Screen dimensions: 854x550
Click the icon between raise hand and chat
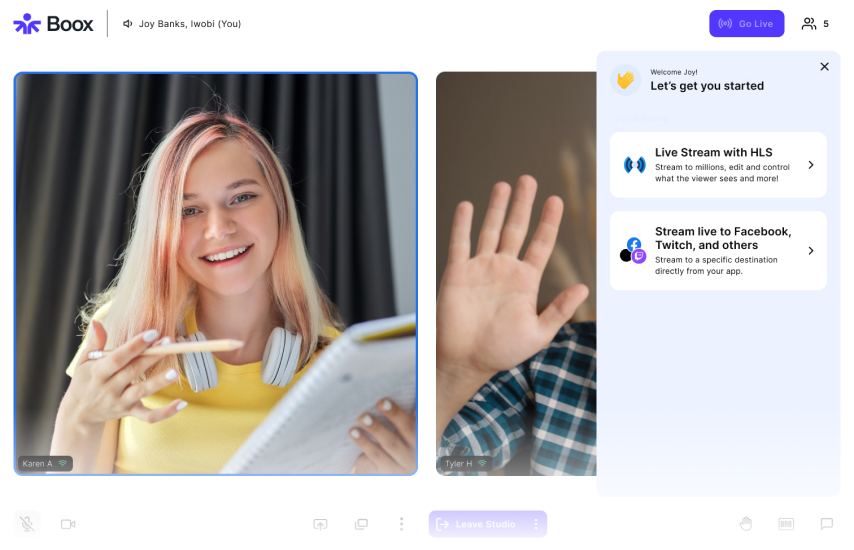786,523
